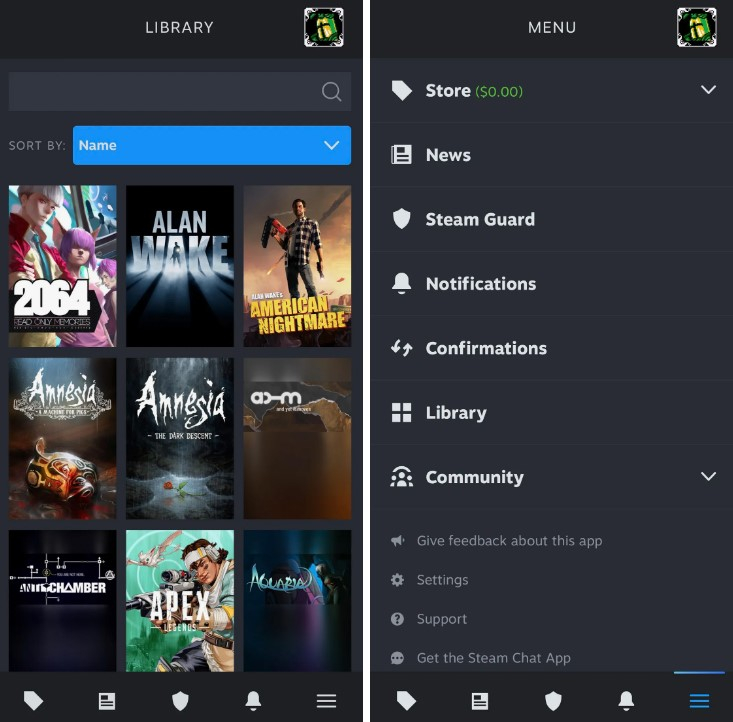Open Confirmations from the menu list
The width and height of the screenshot is (733, 722).
coord(486,348)
